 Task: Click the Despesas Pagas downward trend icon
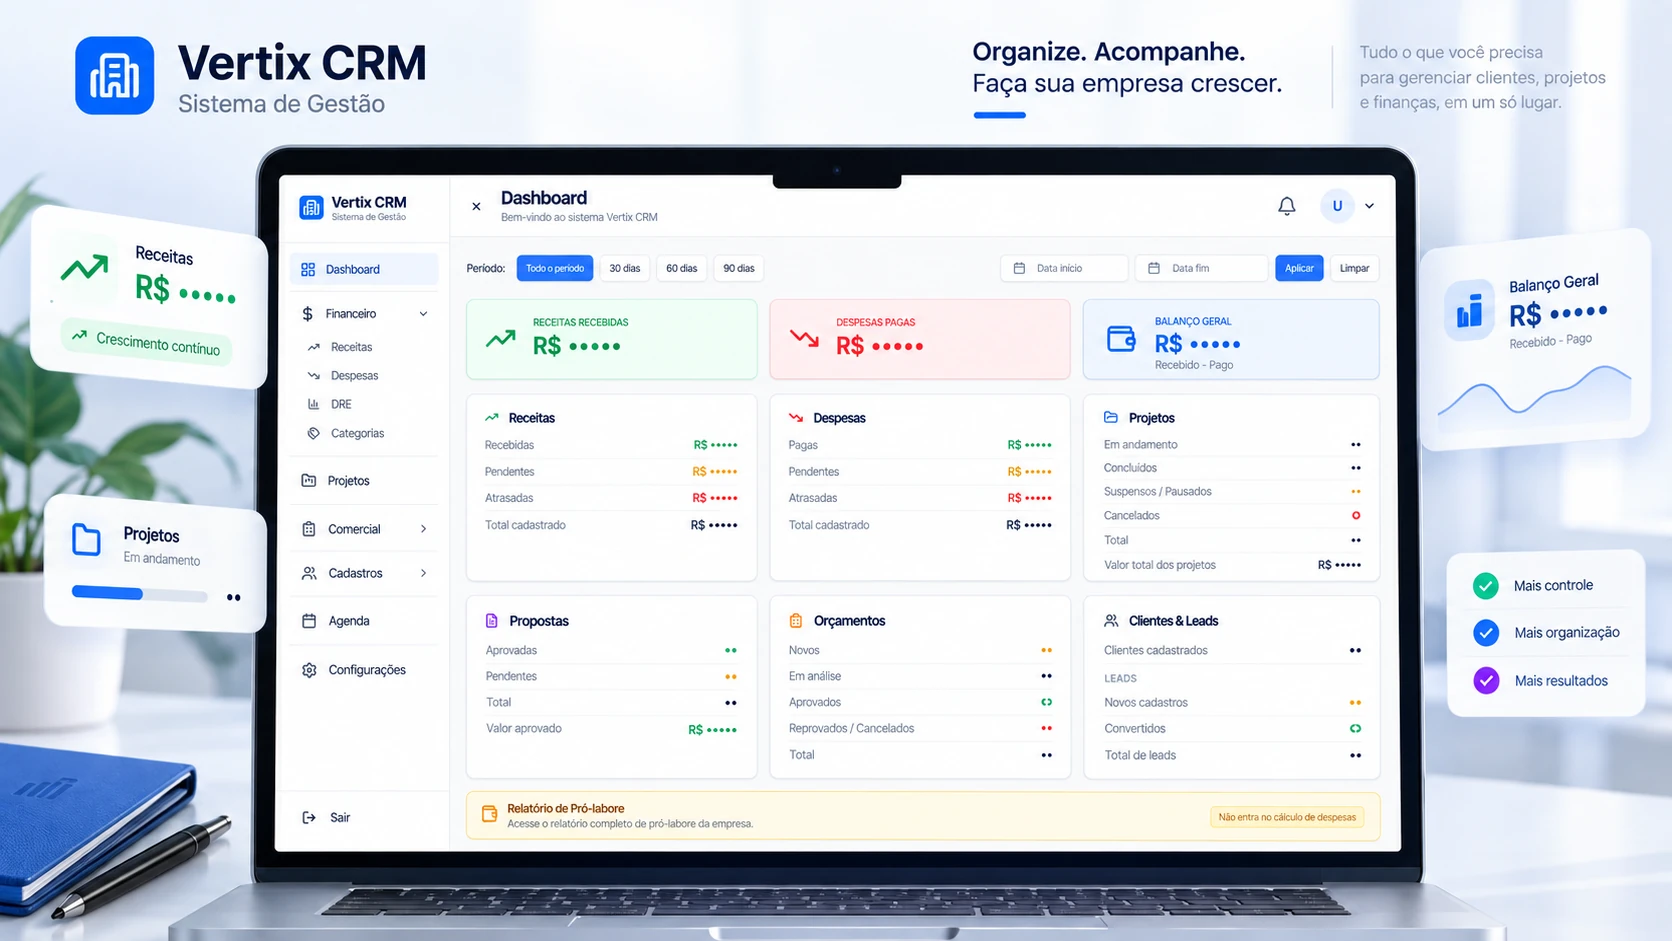point(804,338)
